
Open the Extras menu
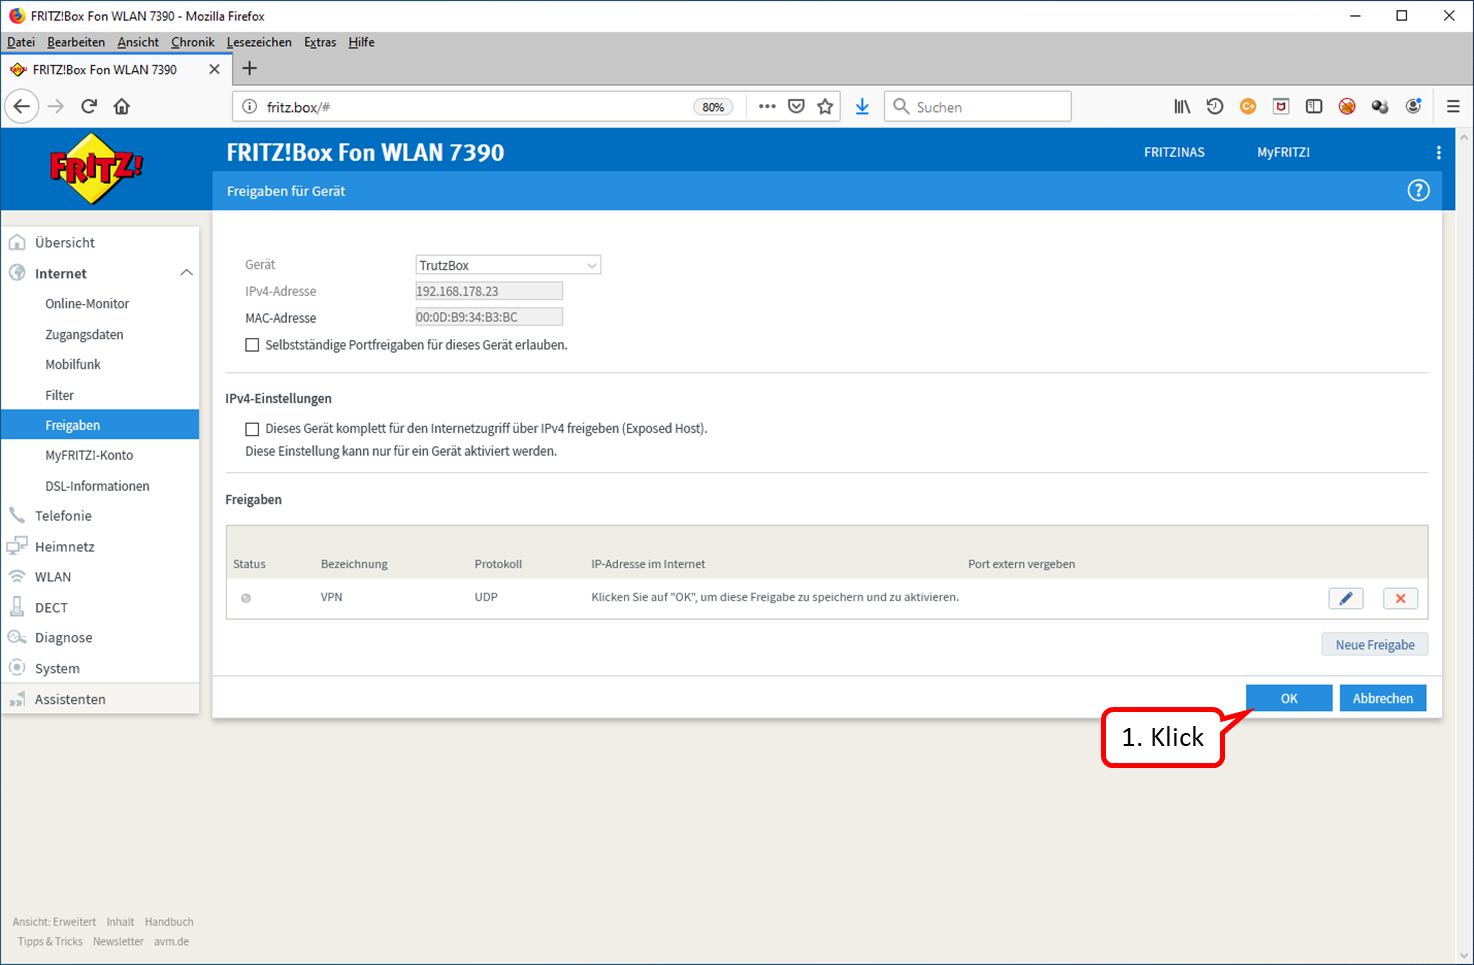[320, 42]
